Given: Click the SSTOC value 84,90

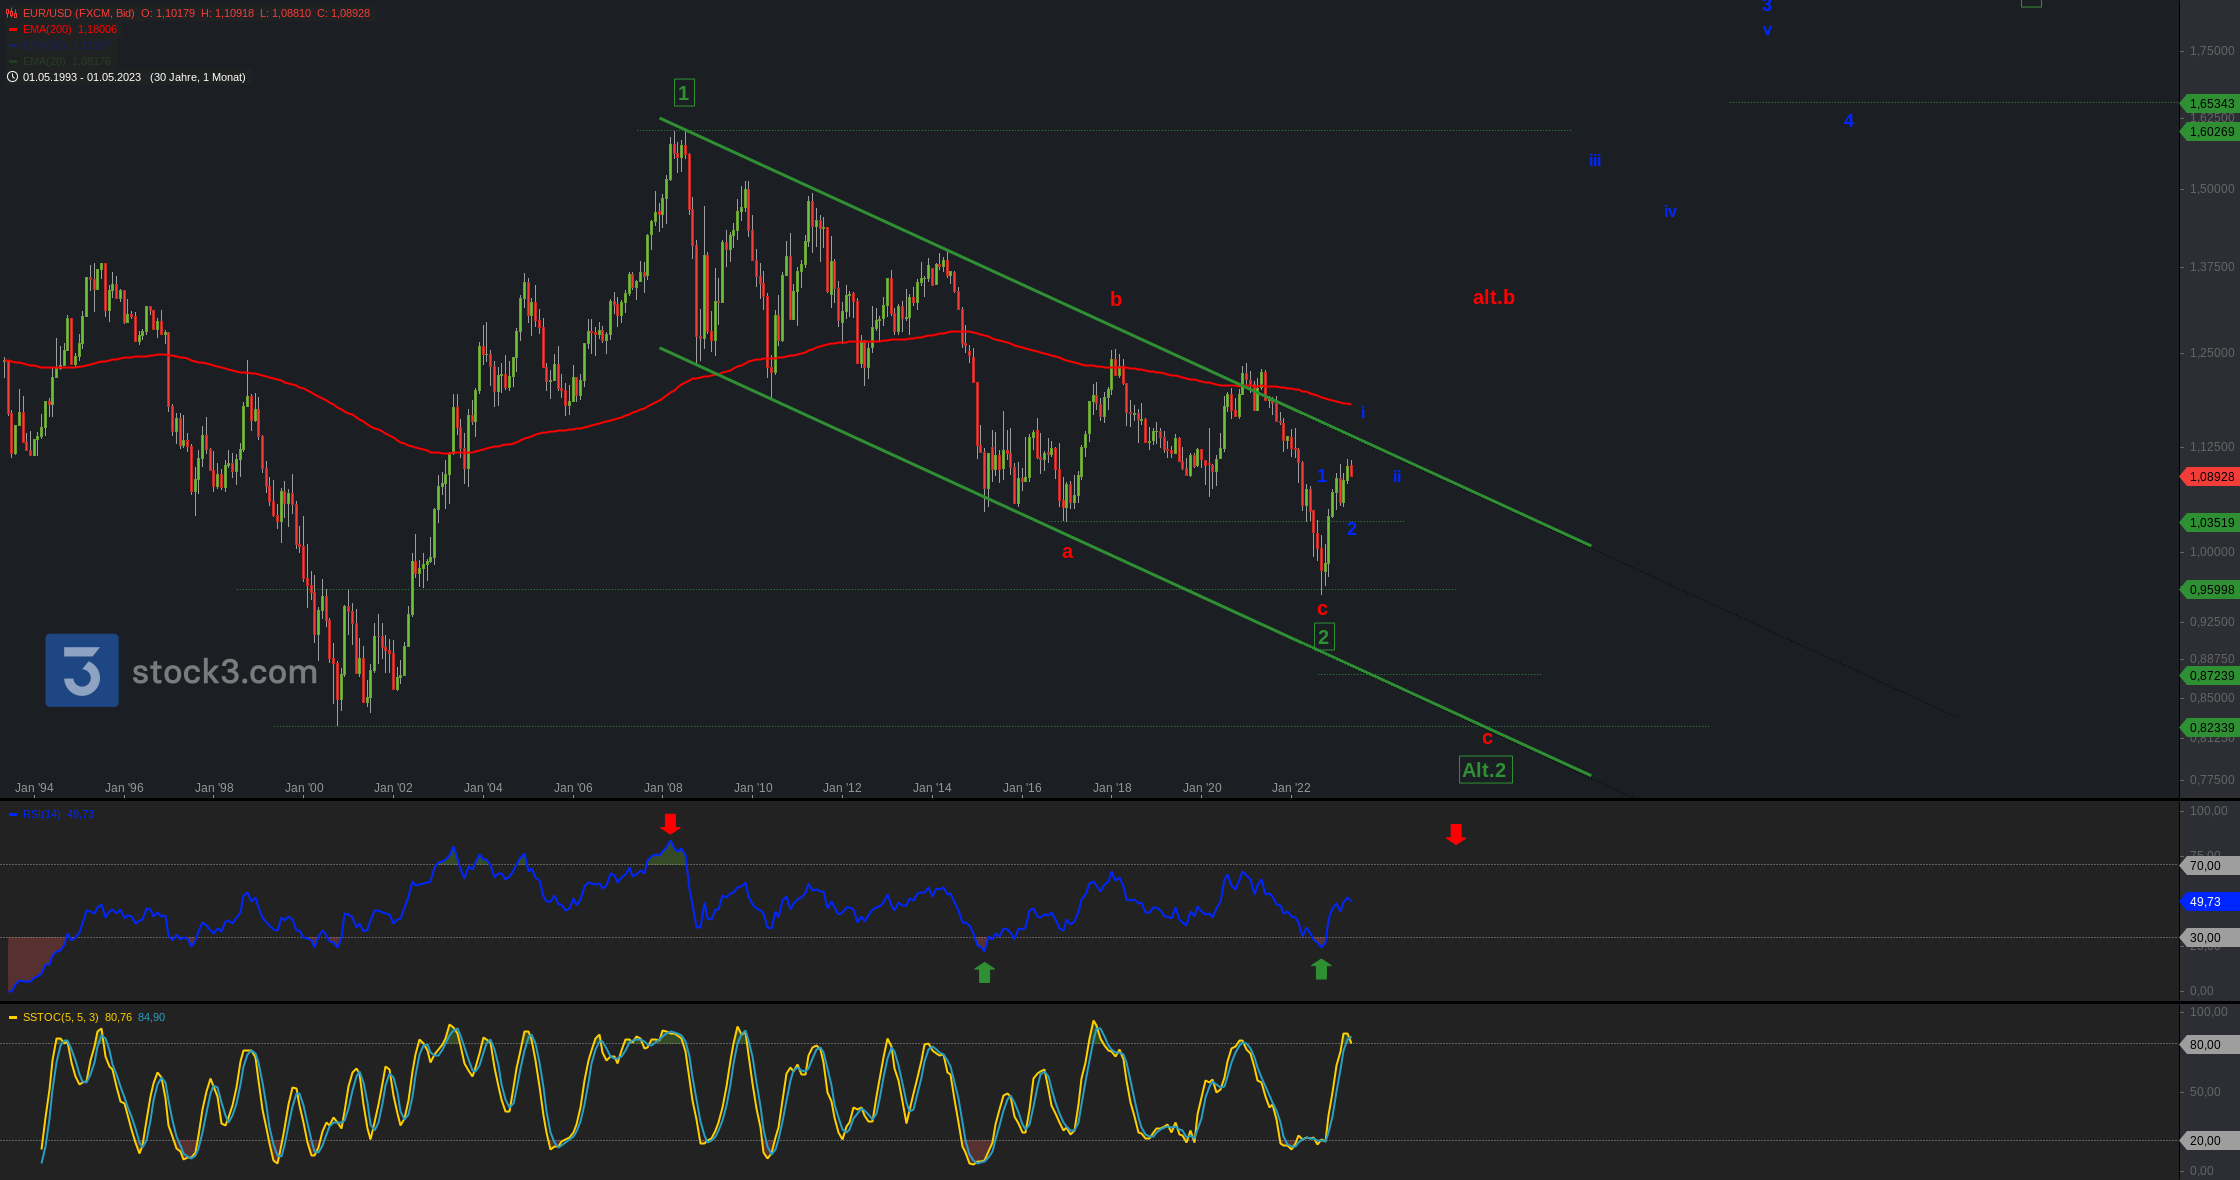Looking at the screenshot, I should pyautogui.click(x=151, y=1017).
